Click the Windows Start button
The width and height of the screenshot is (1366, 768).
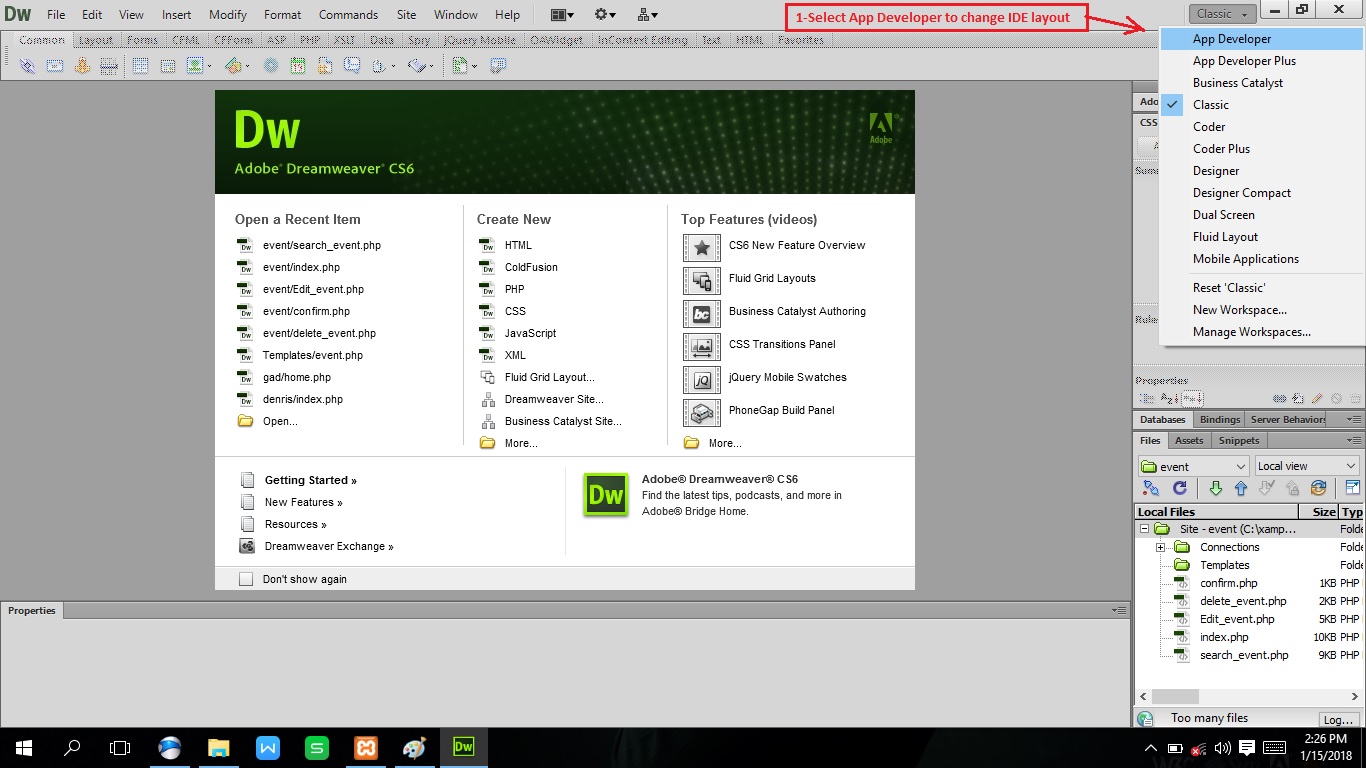pyautogui.click(x=23, y=747)
